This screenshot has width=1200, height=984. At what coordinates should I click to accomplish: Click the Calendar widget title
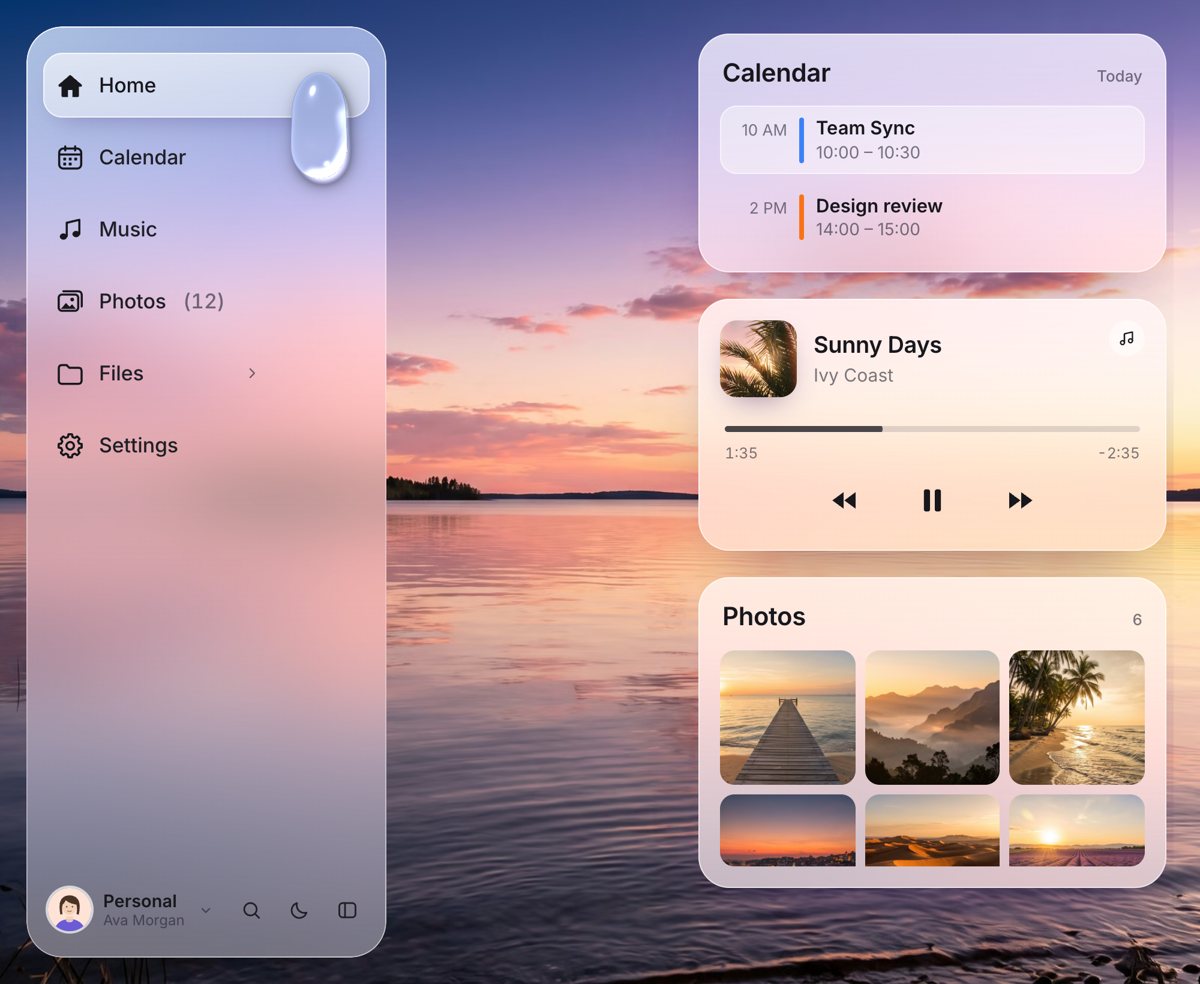(776, 73)
